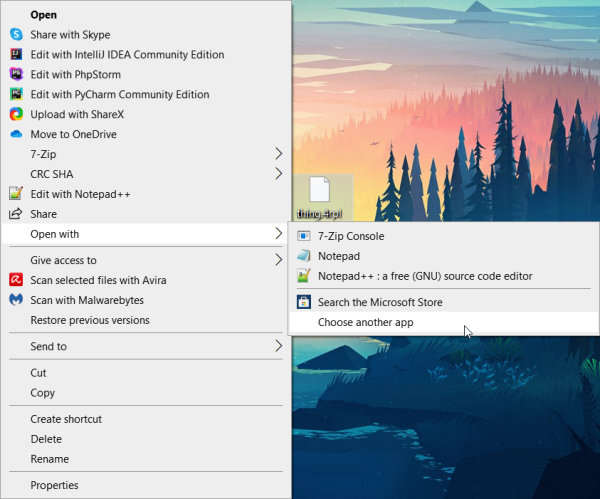Click the Open with menu entry
The height and width of the screenshot is (499, 600).
146,233
